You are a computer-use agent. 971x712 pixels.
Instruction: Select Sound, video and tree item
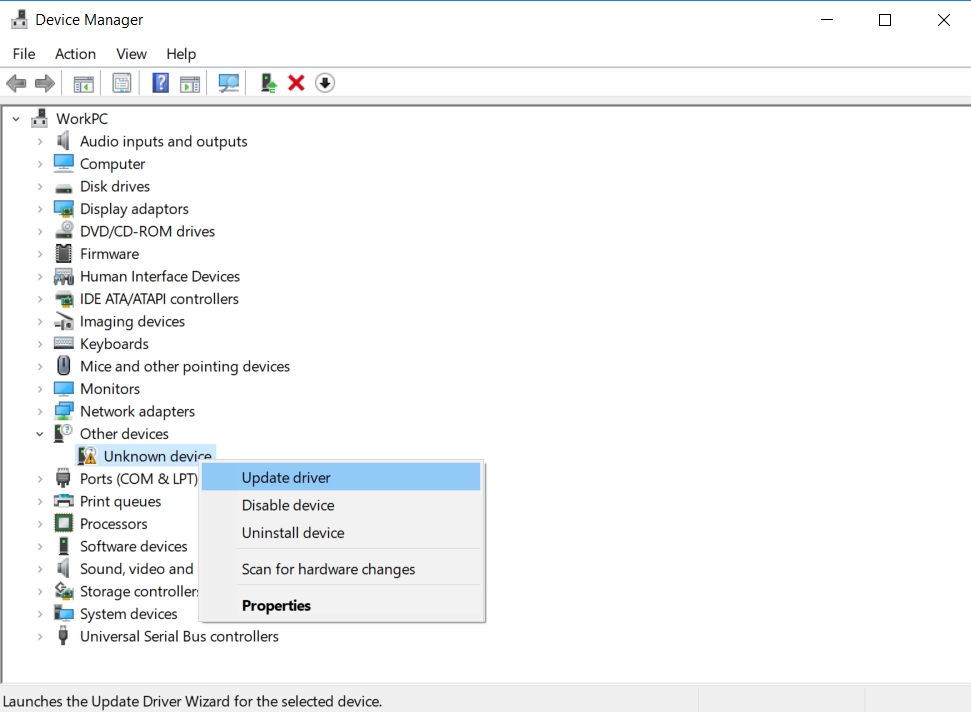(136, 568)
